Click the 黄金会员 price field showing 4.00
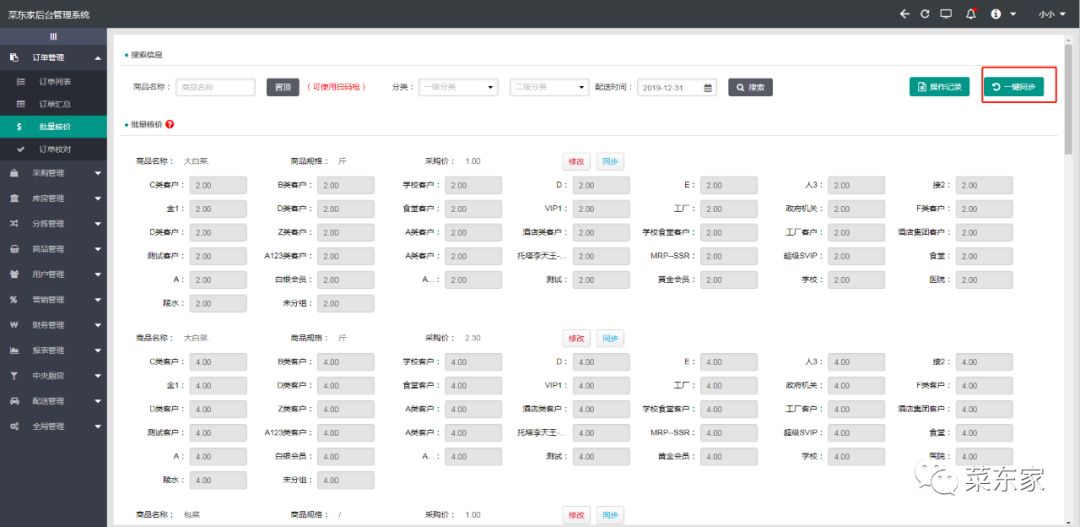Viewport: 1080px width, 527px height. (x=729, y=456)
